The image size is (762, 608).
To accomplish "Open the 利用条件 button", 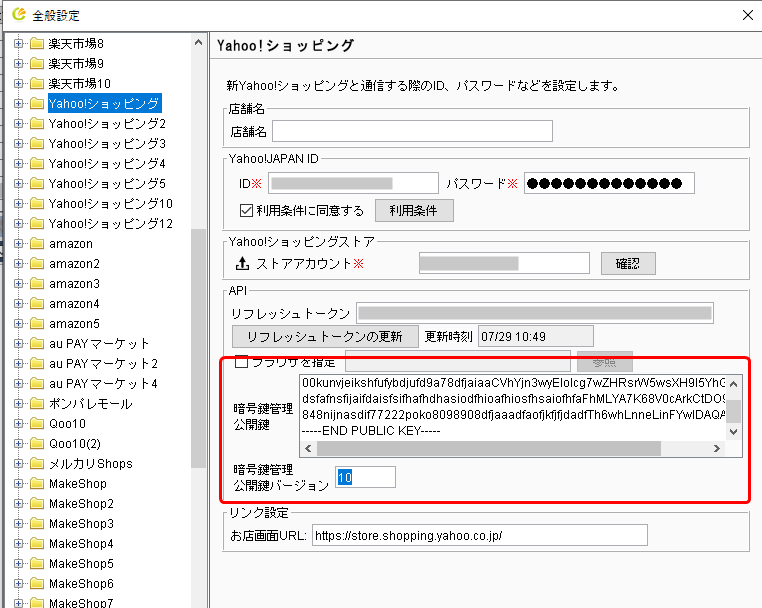I will 414,210.
